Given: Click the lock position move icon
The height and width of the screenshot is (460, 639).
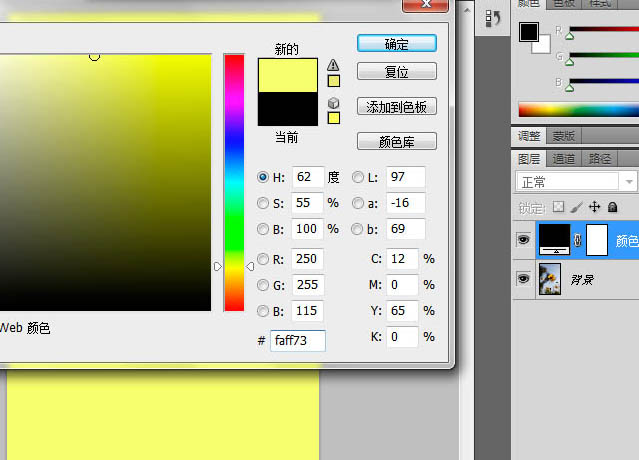Looking at the screenshot, I should 594,207.
